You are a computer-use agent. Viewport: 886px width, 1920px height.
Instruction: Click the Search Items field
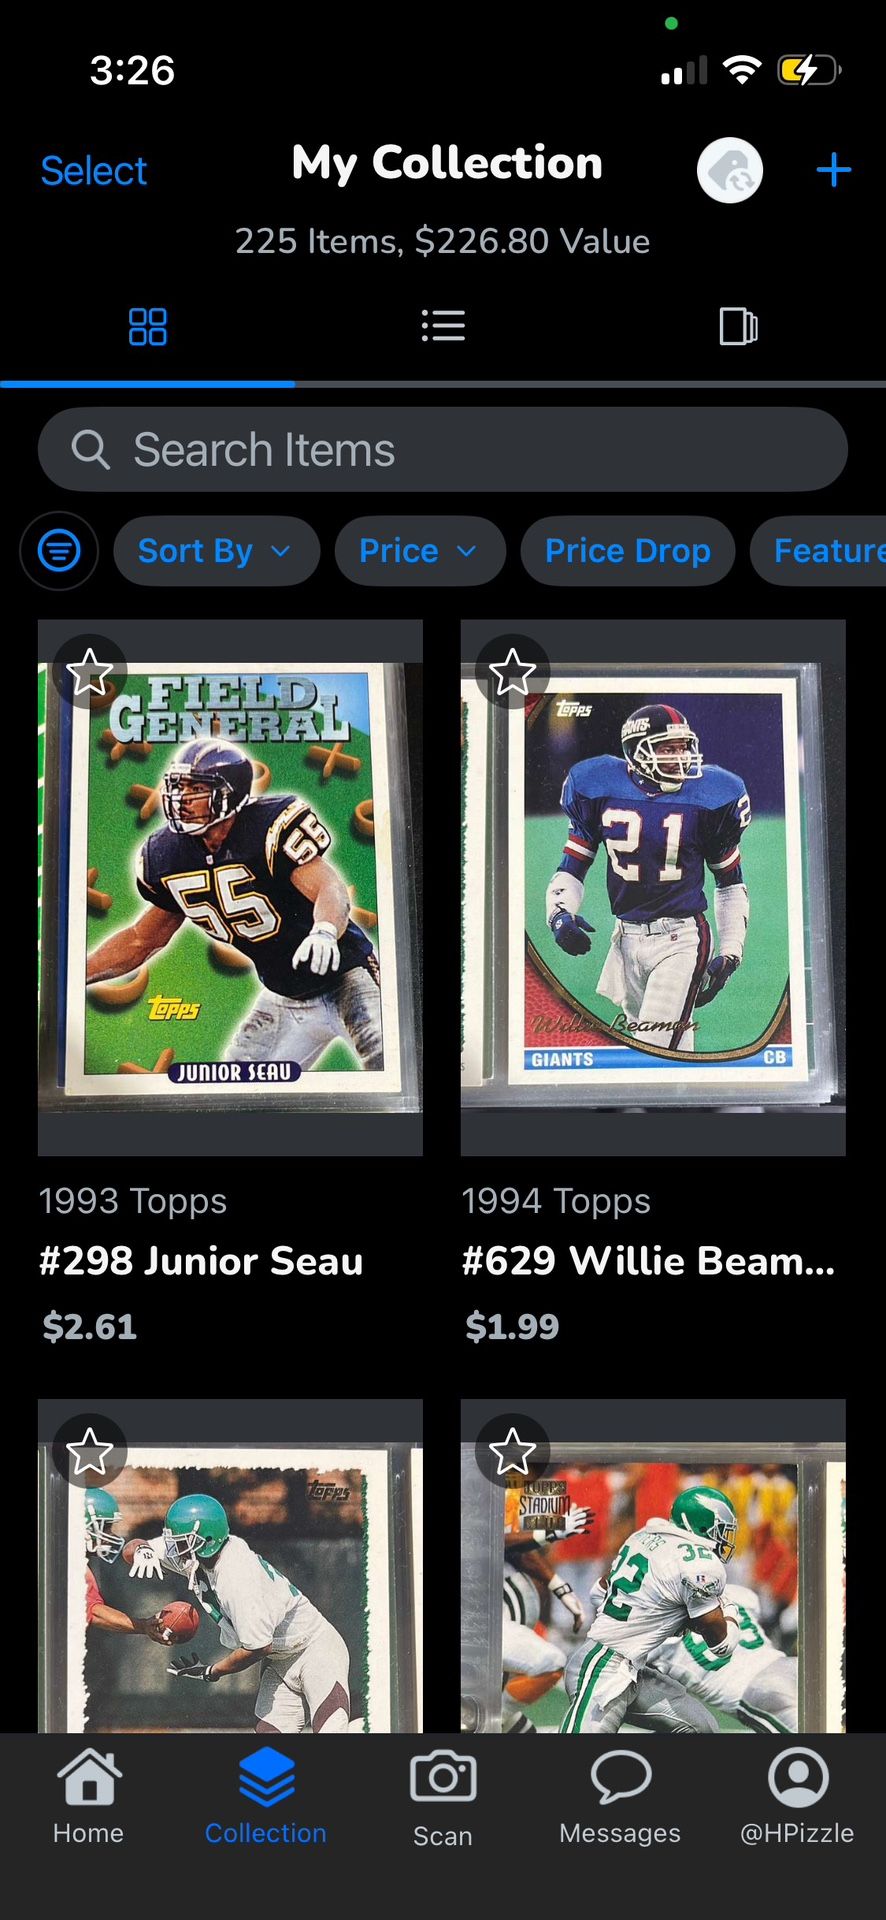443,449
